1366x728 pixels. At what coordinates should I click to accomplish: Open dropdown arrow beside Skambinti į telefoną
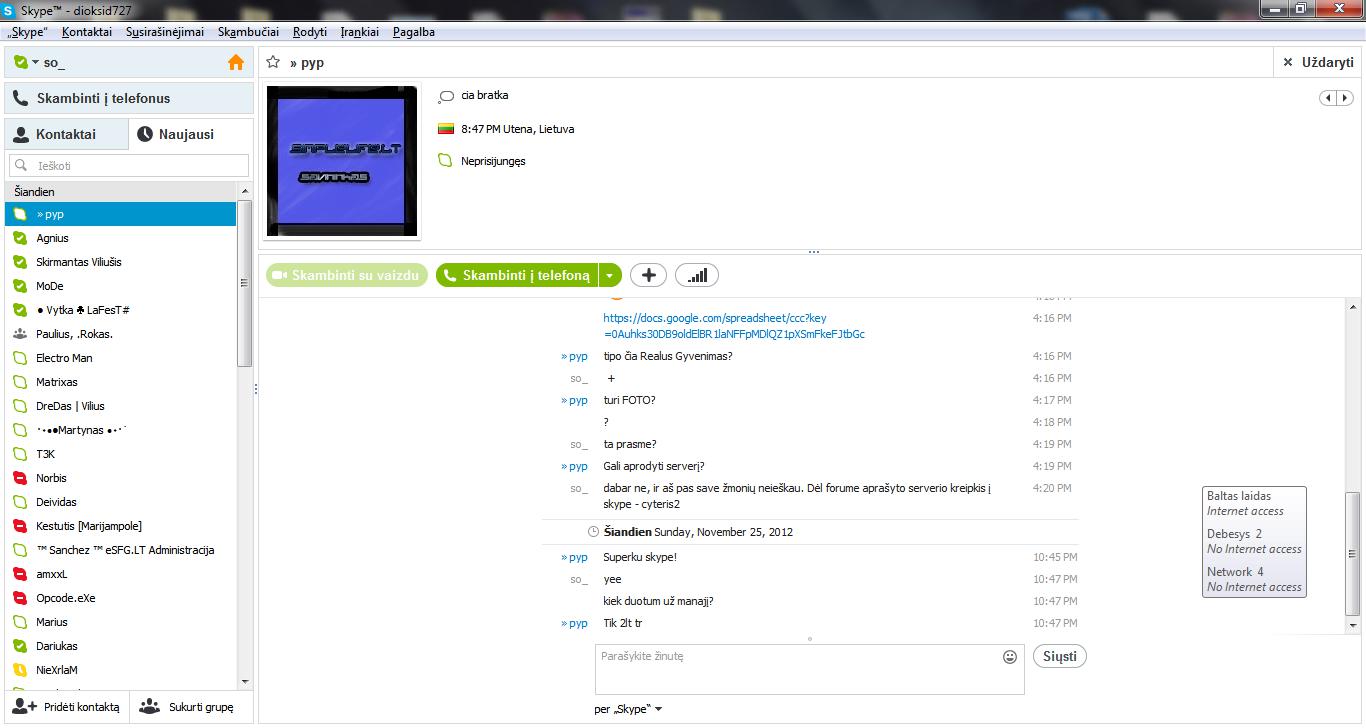point(610,275)
